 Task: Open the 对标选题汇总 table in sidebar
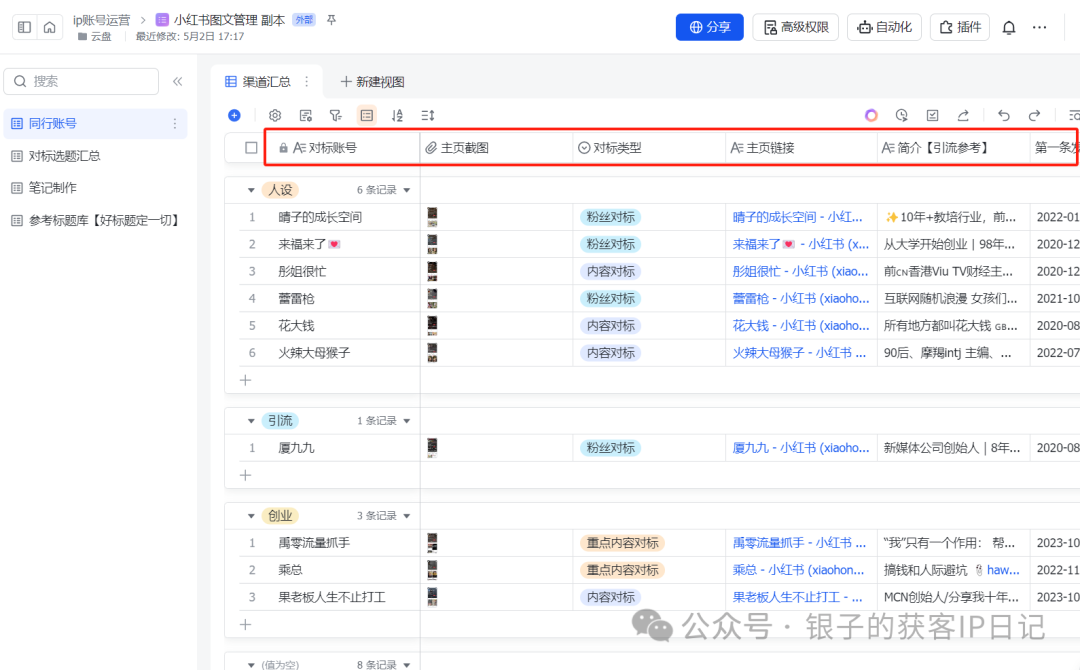pos(65,155)
